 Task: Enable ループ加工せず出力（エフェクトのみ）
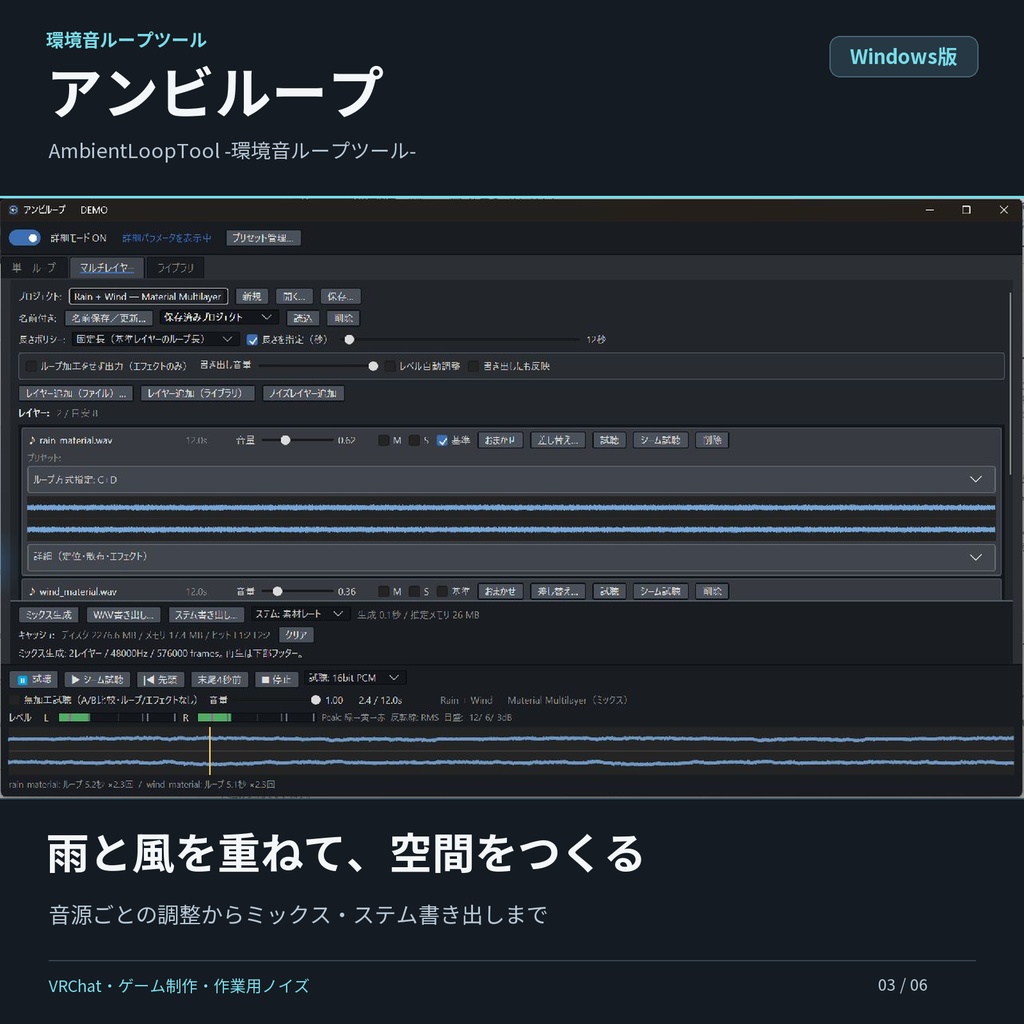31,366
